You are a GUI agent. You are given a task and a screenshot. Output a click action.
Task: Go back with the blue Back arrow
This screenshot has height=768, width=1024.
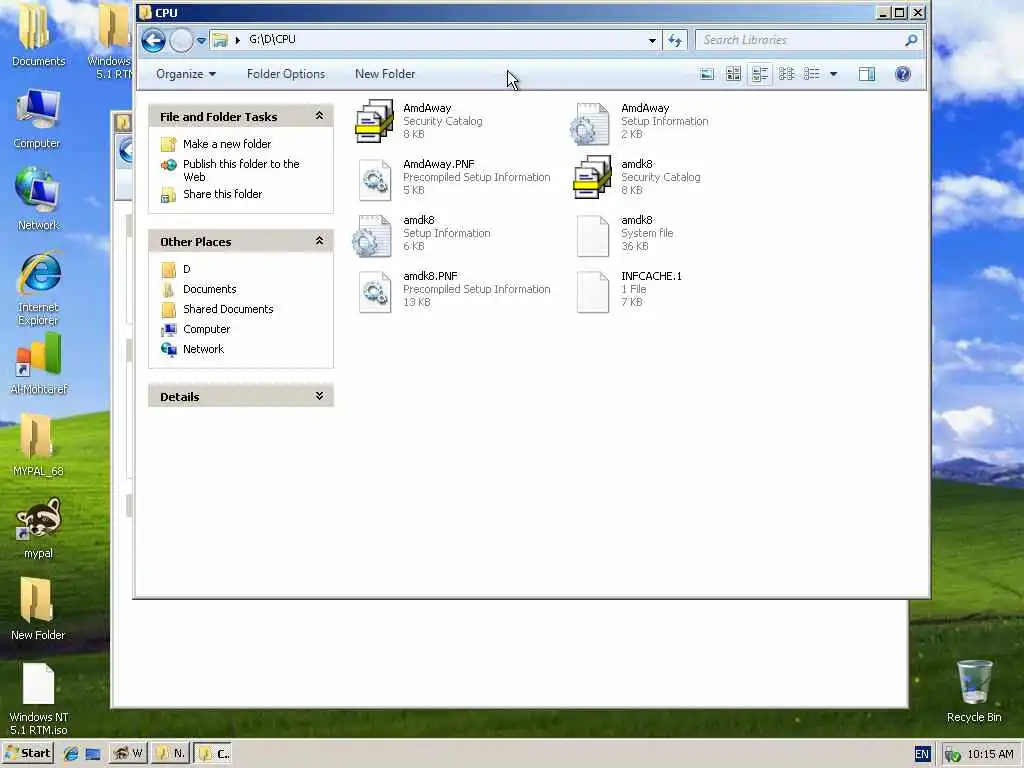(x=153, y=40)
